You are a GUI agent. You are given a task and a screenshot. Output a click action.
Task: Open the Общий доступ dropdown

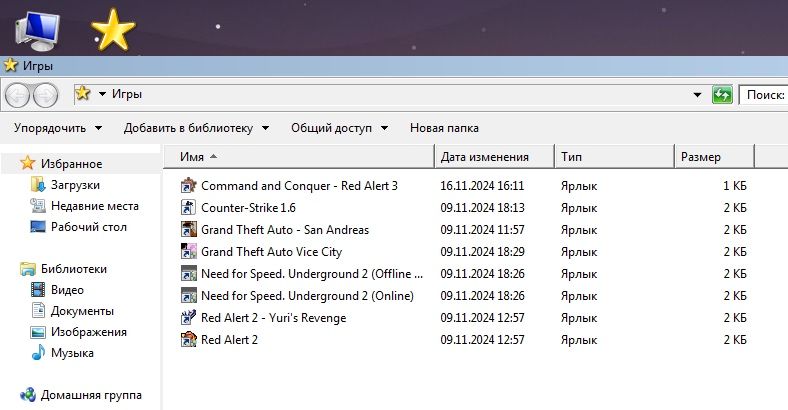(x=339, y=128)
